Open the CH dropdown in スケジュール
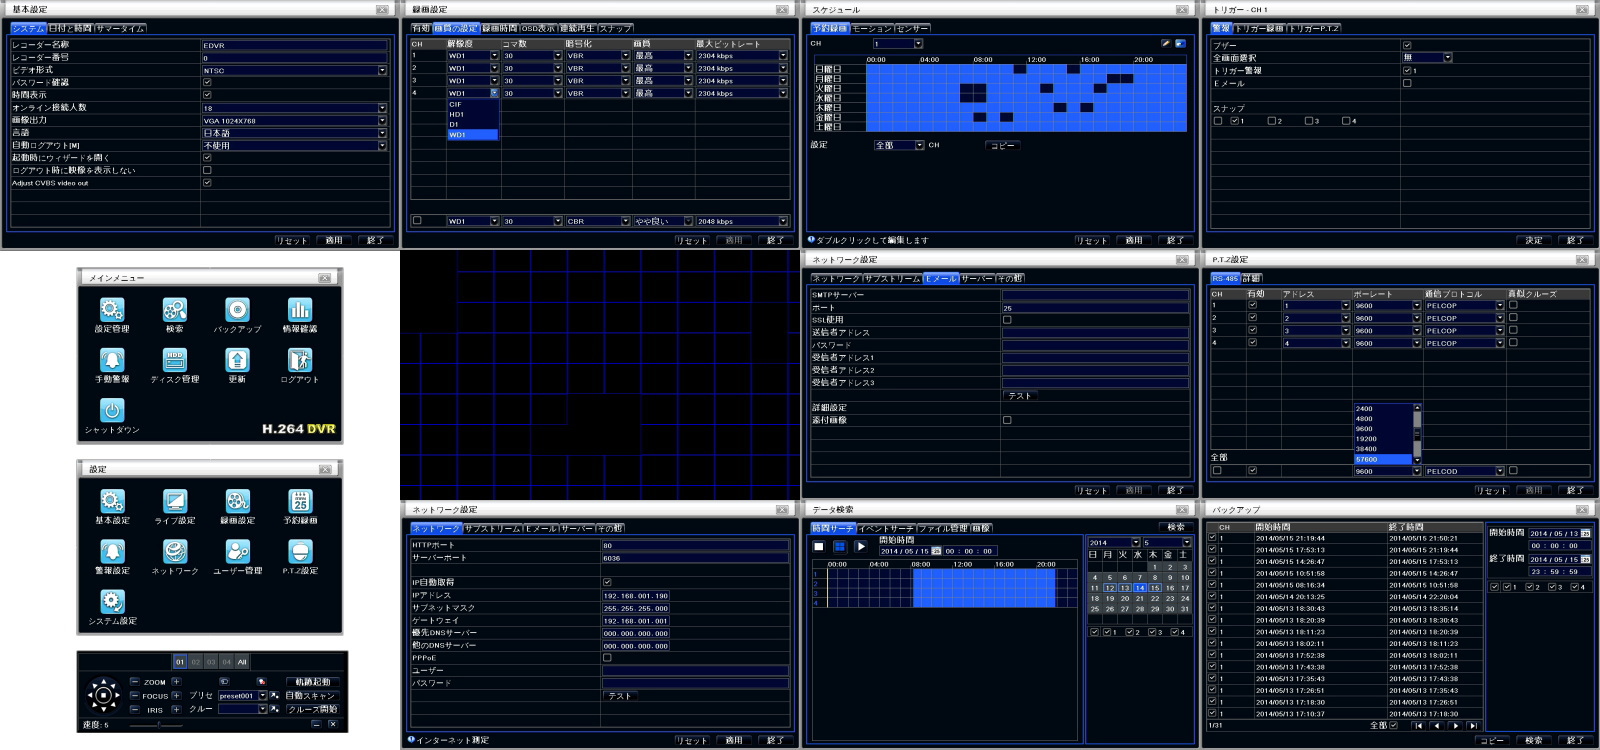Viewport: 1600px width, 750px height. [897, 44]
